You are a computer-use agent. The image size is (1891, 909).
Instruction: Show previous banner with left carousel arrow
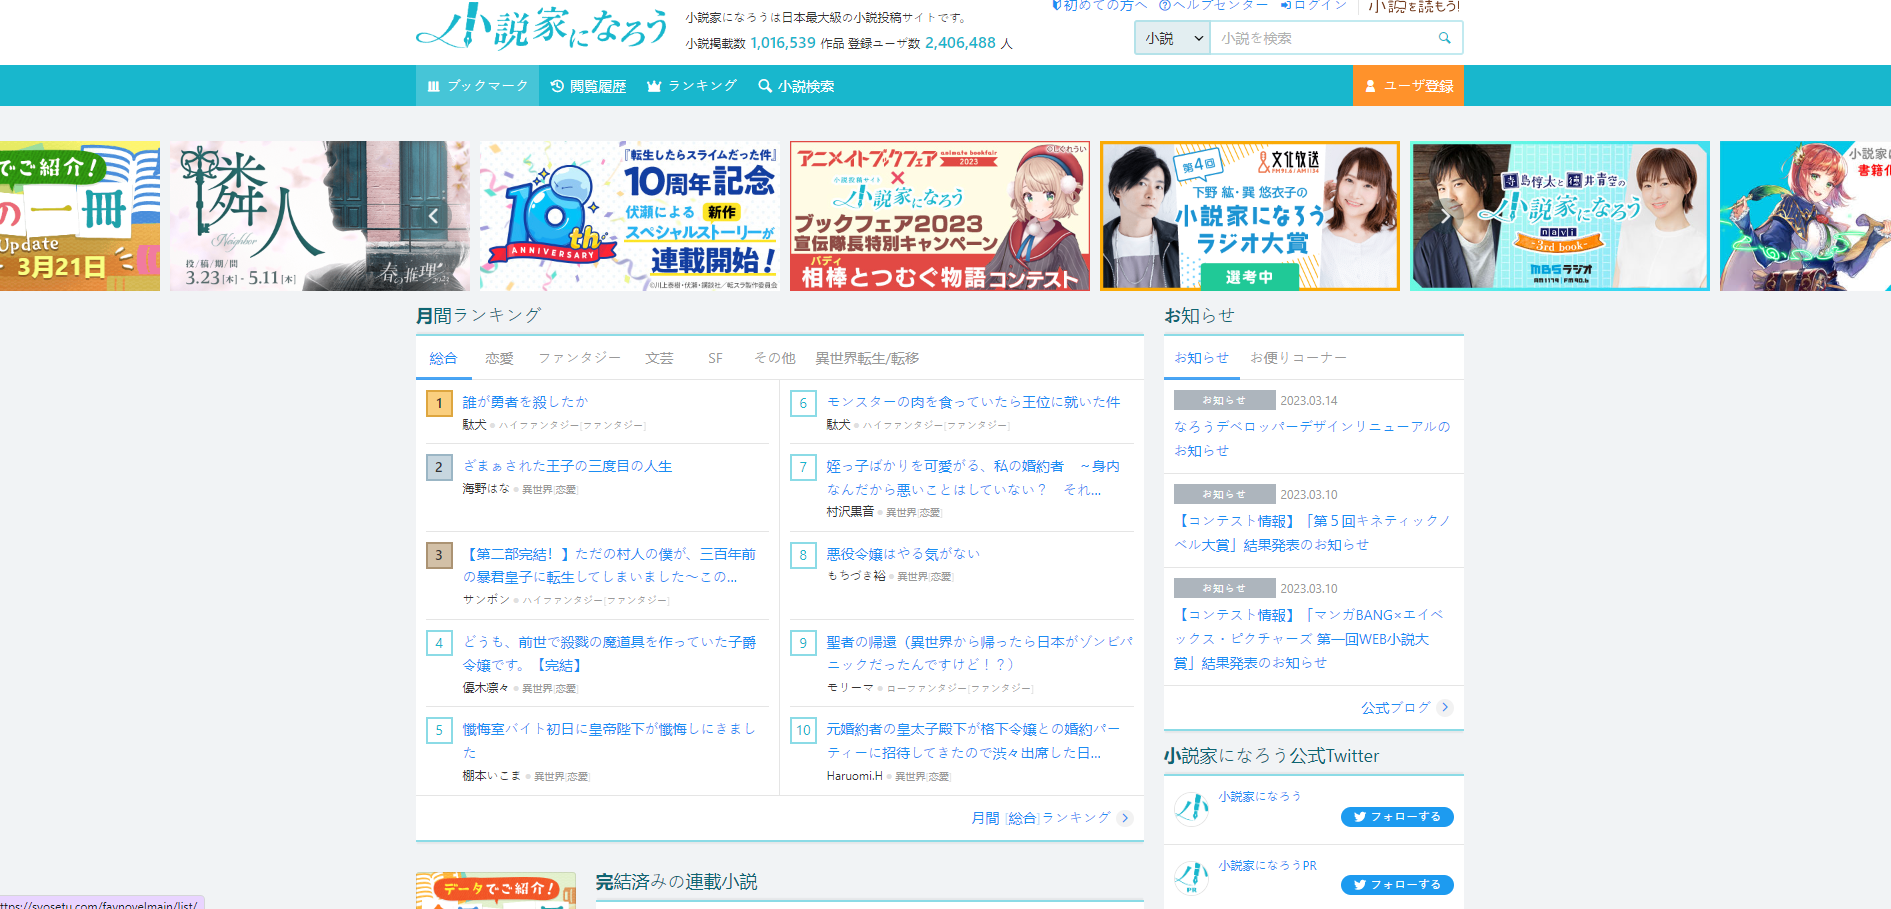pyautogui.click(x=433, y=216)
